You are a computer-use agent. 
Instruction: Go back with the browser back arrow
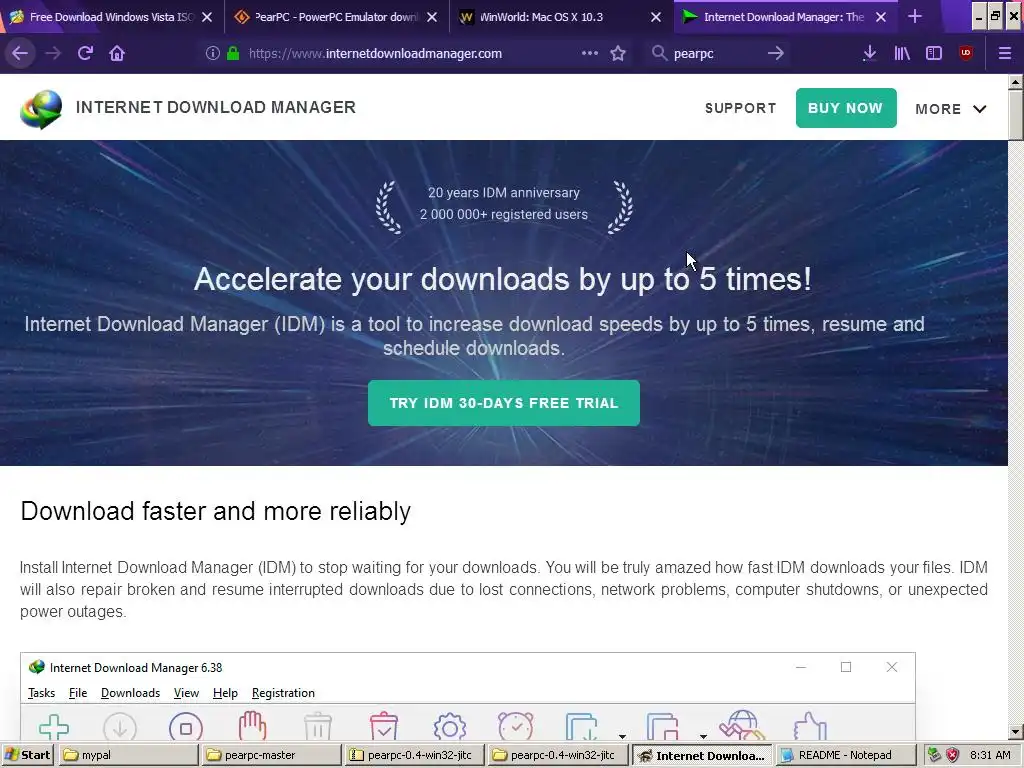(20, 54)
